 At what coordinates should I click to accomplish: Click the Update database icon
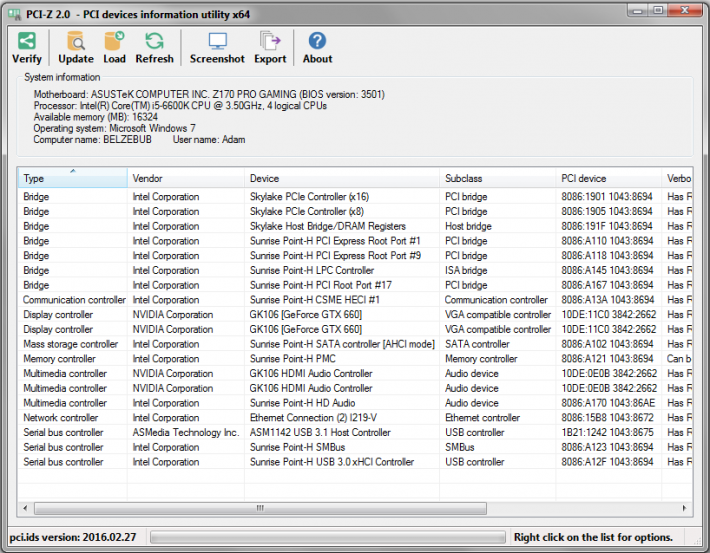[x=76, y=41]
